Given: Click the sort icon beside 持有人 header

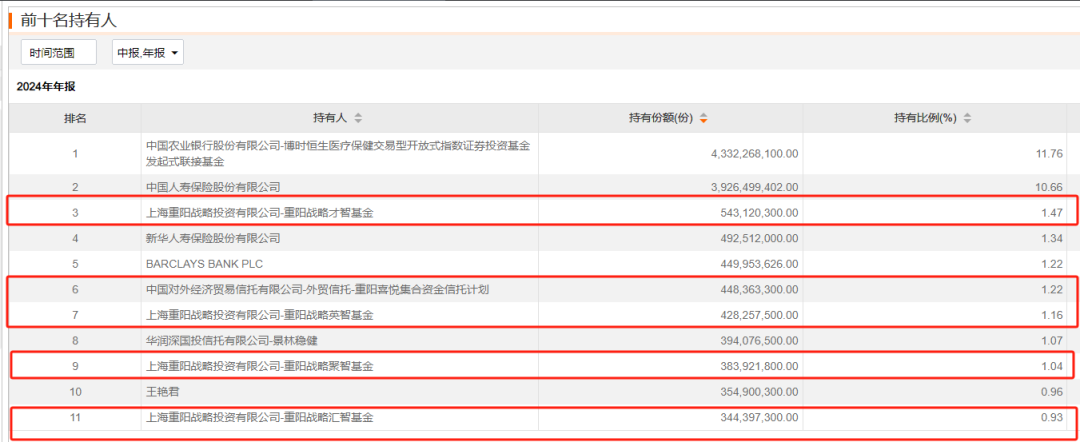Looking at the screenshot, I should pyautogui.click(x=359, y=118).
